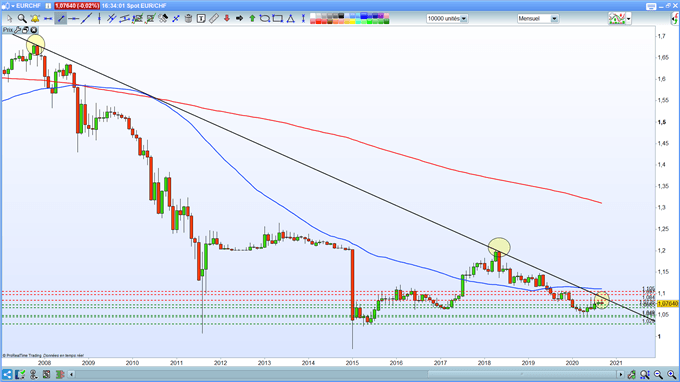680x382 pixels.
Task: Zoom out using bottom-right magnifier minus
Action: click(658, 374)
